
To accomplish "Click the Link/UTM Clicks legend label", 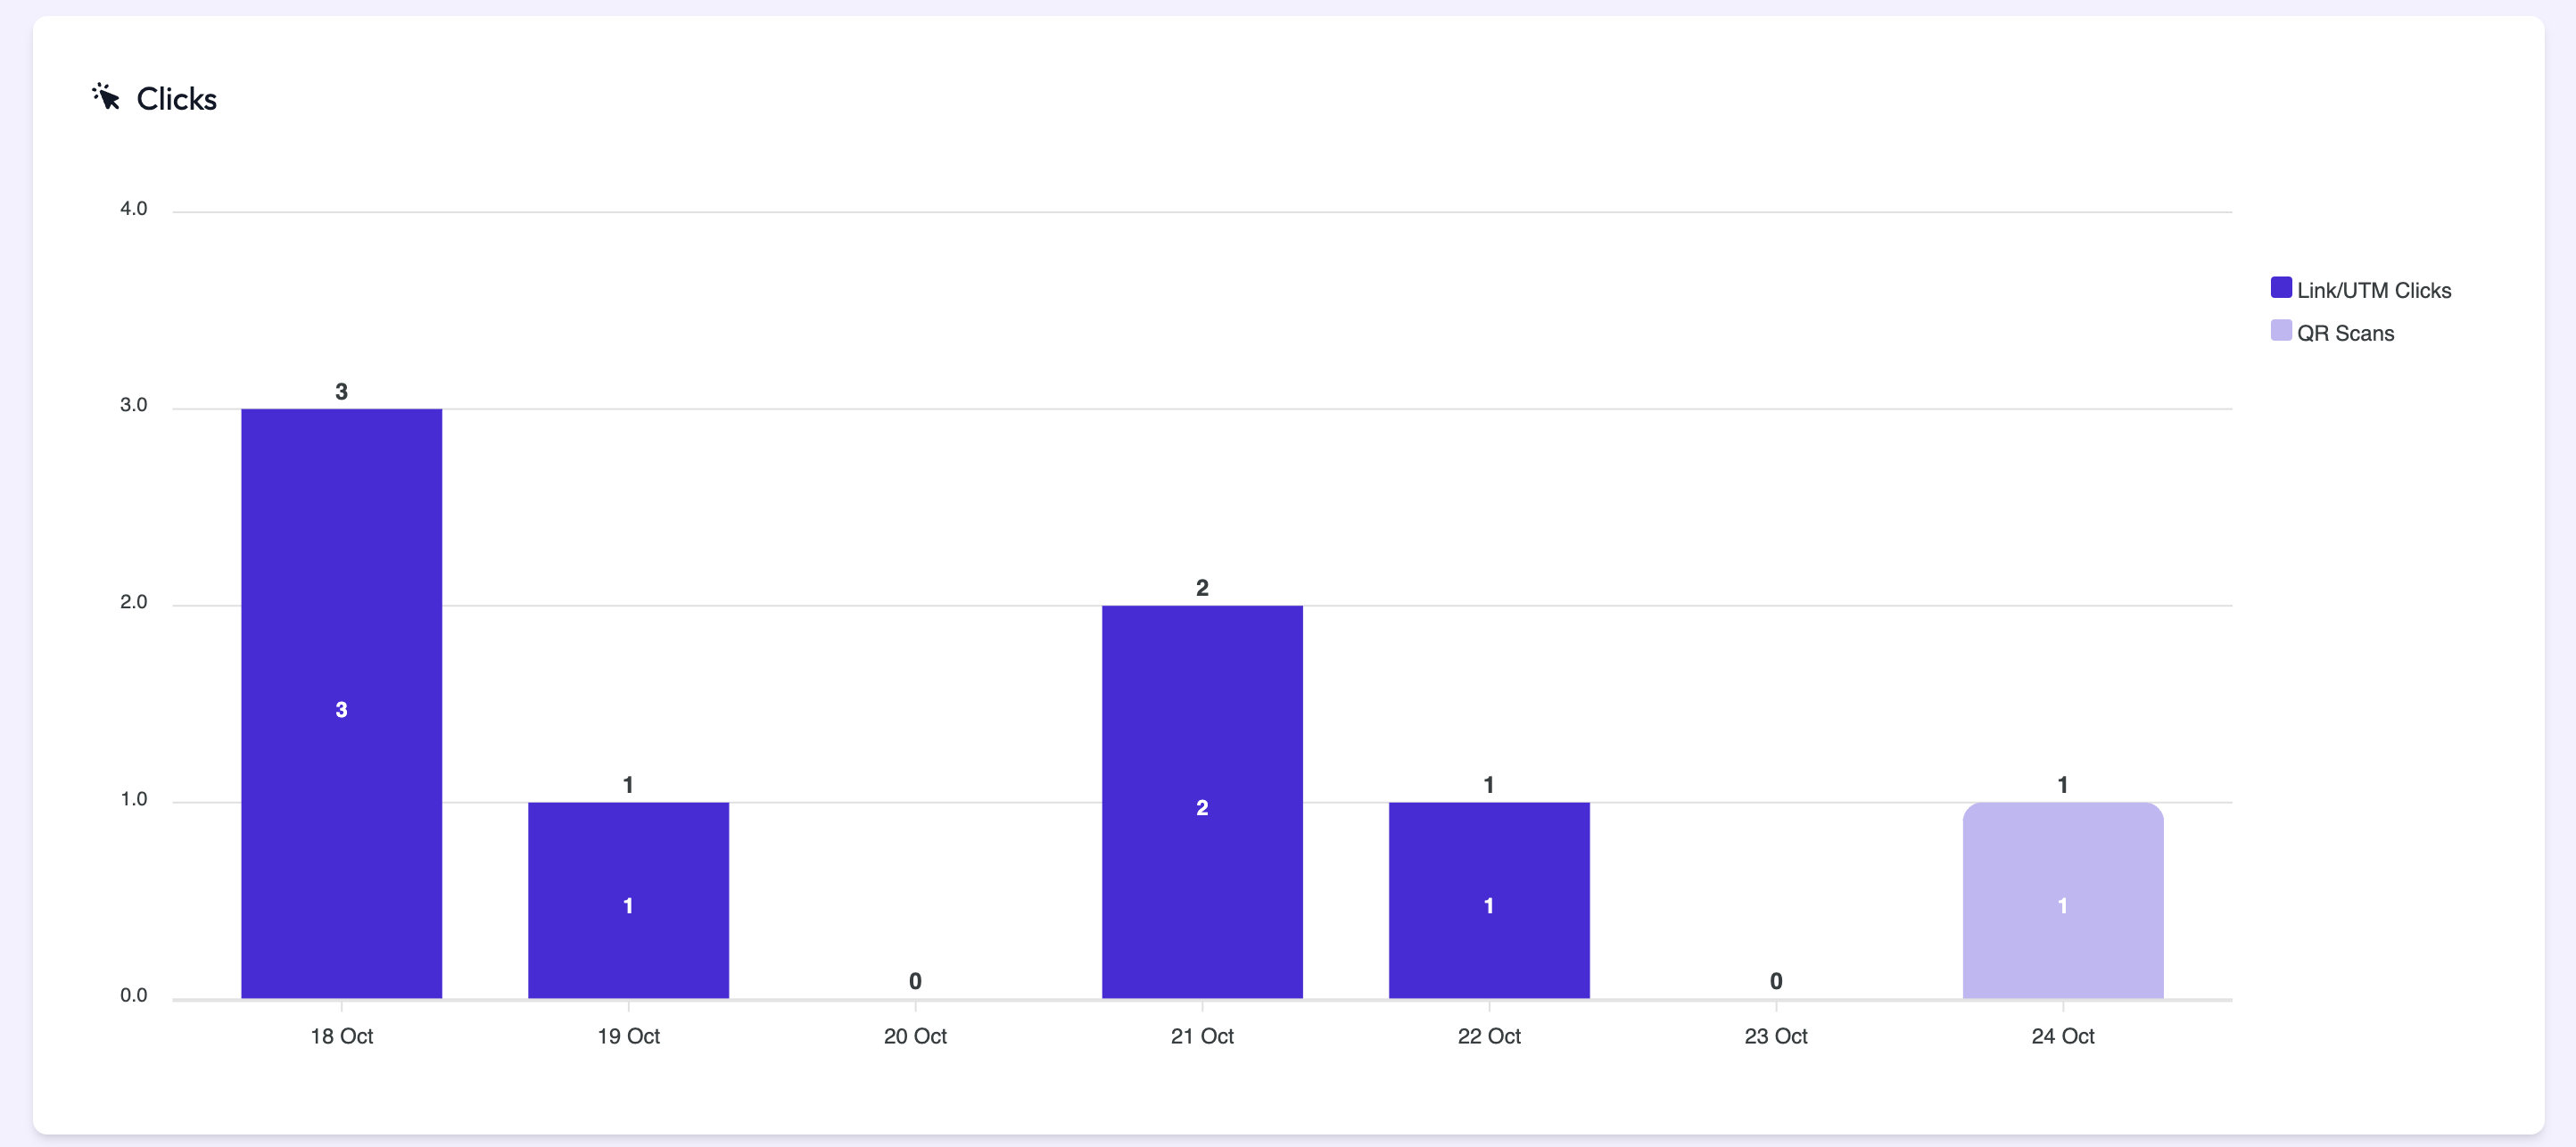I will click(x=2373, y=290).
